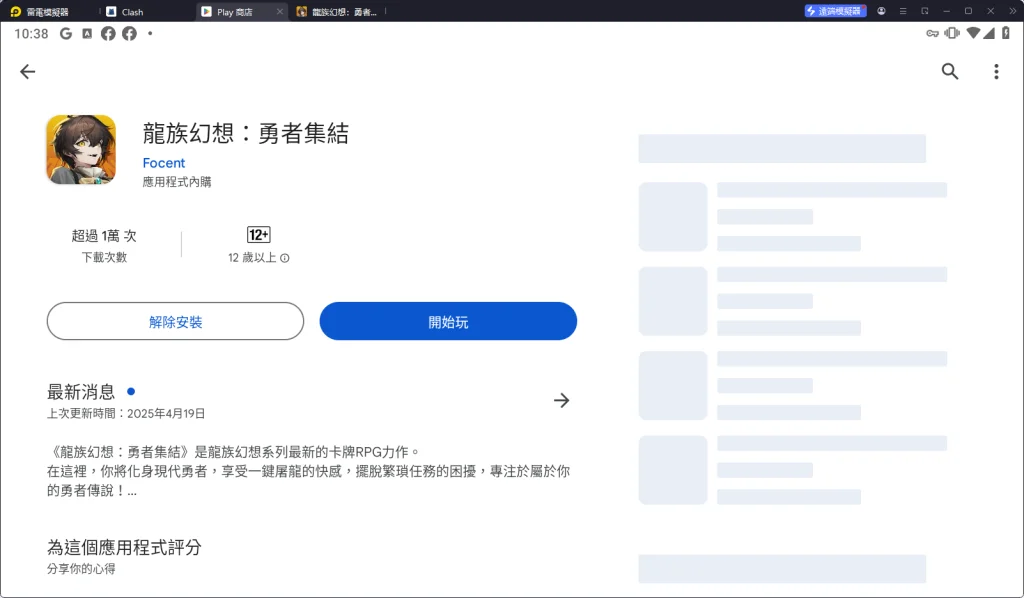The width and height of the screenshot is (1024, 598).
Task: Click the keyboard A notification icon
Action: (x=87, y=33)
